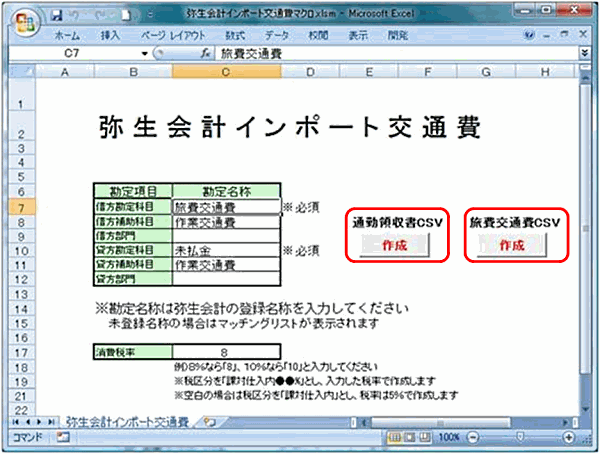The width and height of the screenshot is (600, 454).
Task: Click the Name Box showing C7
Action: [x=74, y=53]
